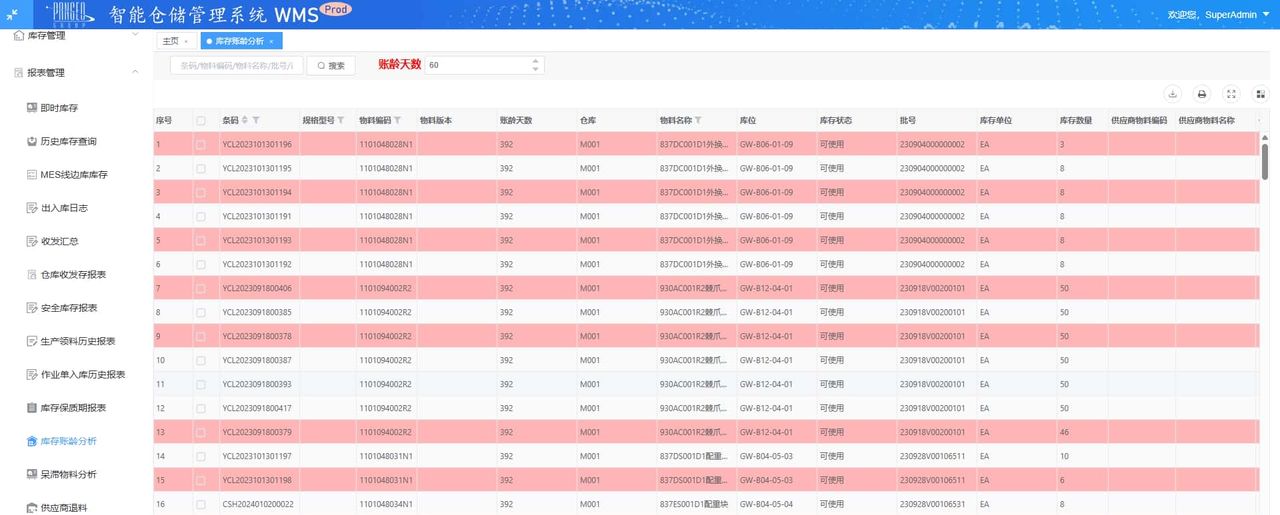Check the box for row CSH2024010200022
Viewport: 1280px width, 515px height.
coord(201,504)
